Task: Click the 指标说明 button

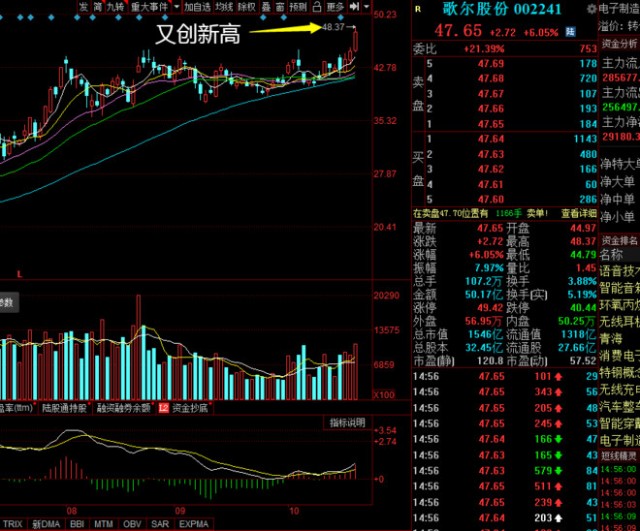Action: (347, 423)
